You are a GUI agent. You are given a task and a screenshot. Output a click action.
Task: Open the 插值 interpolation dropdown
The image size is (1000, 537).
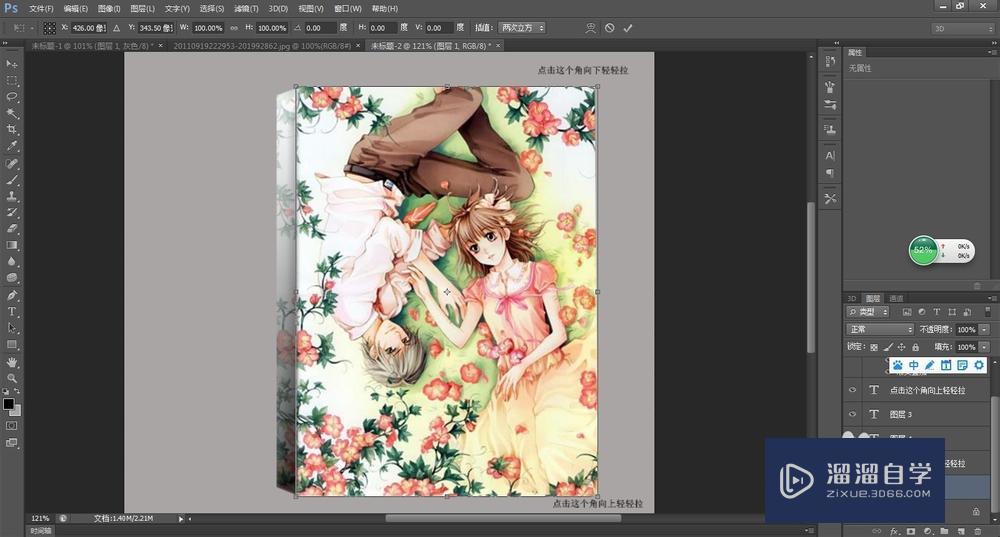click(521, 28)
